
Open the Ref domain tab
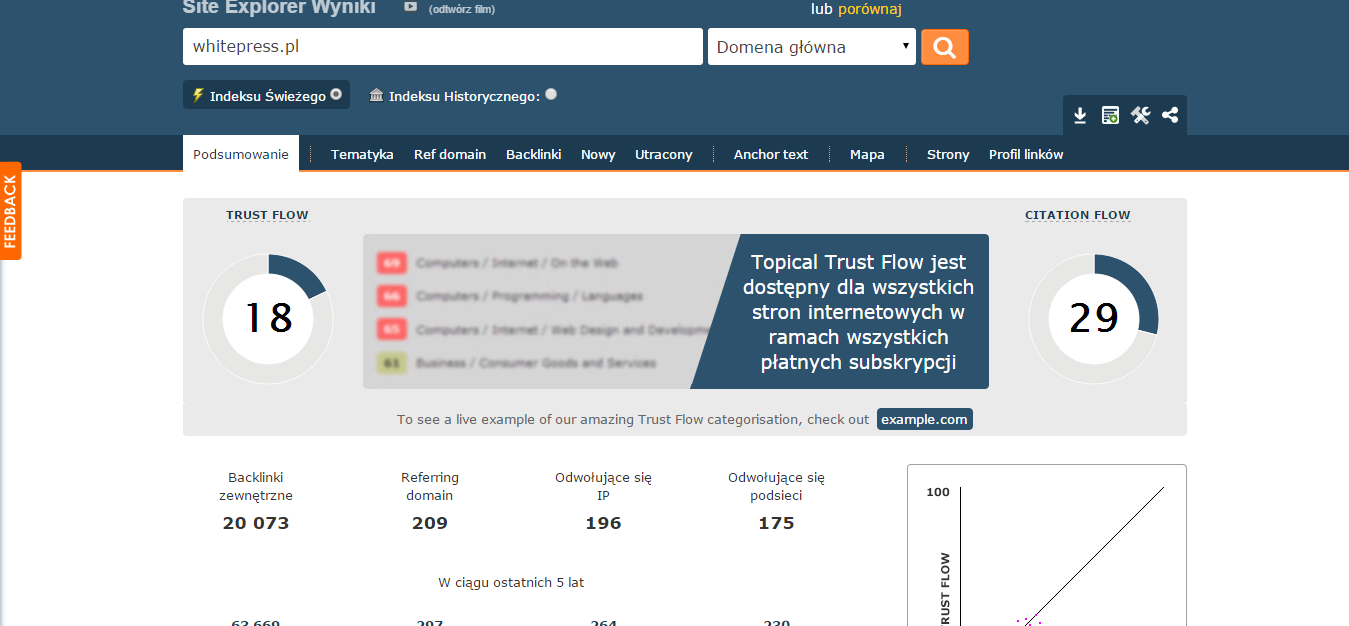click(450, 154)
